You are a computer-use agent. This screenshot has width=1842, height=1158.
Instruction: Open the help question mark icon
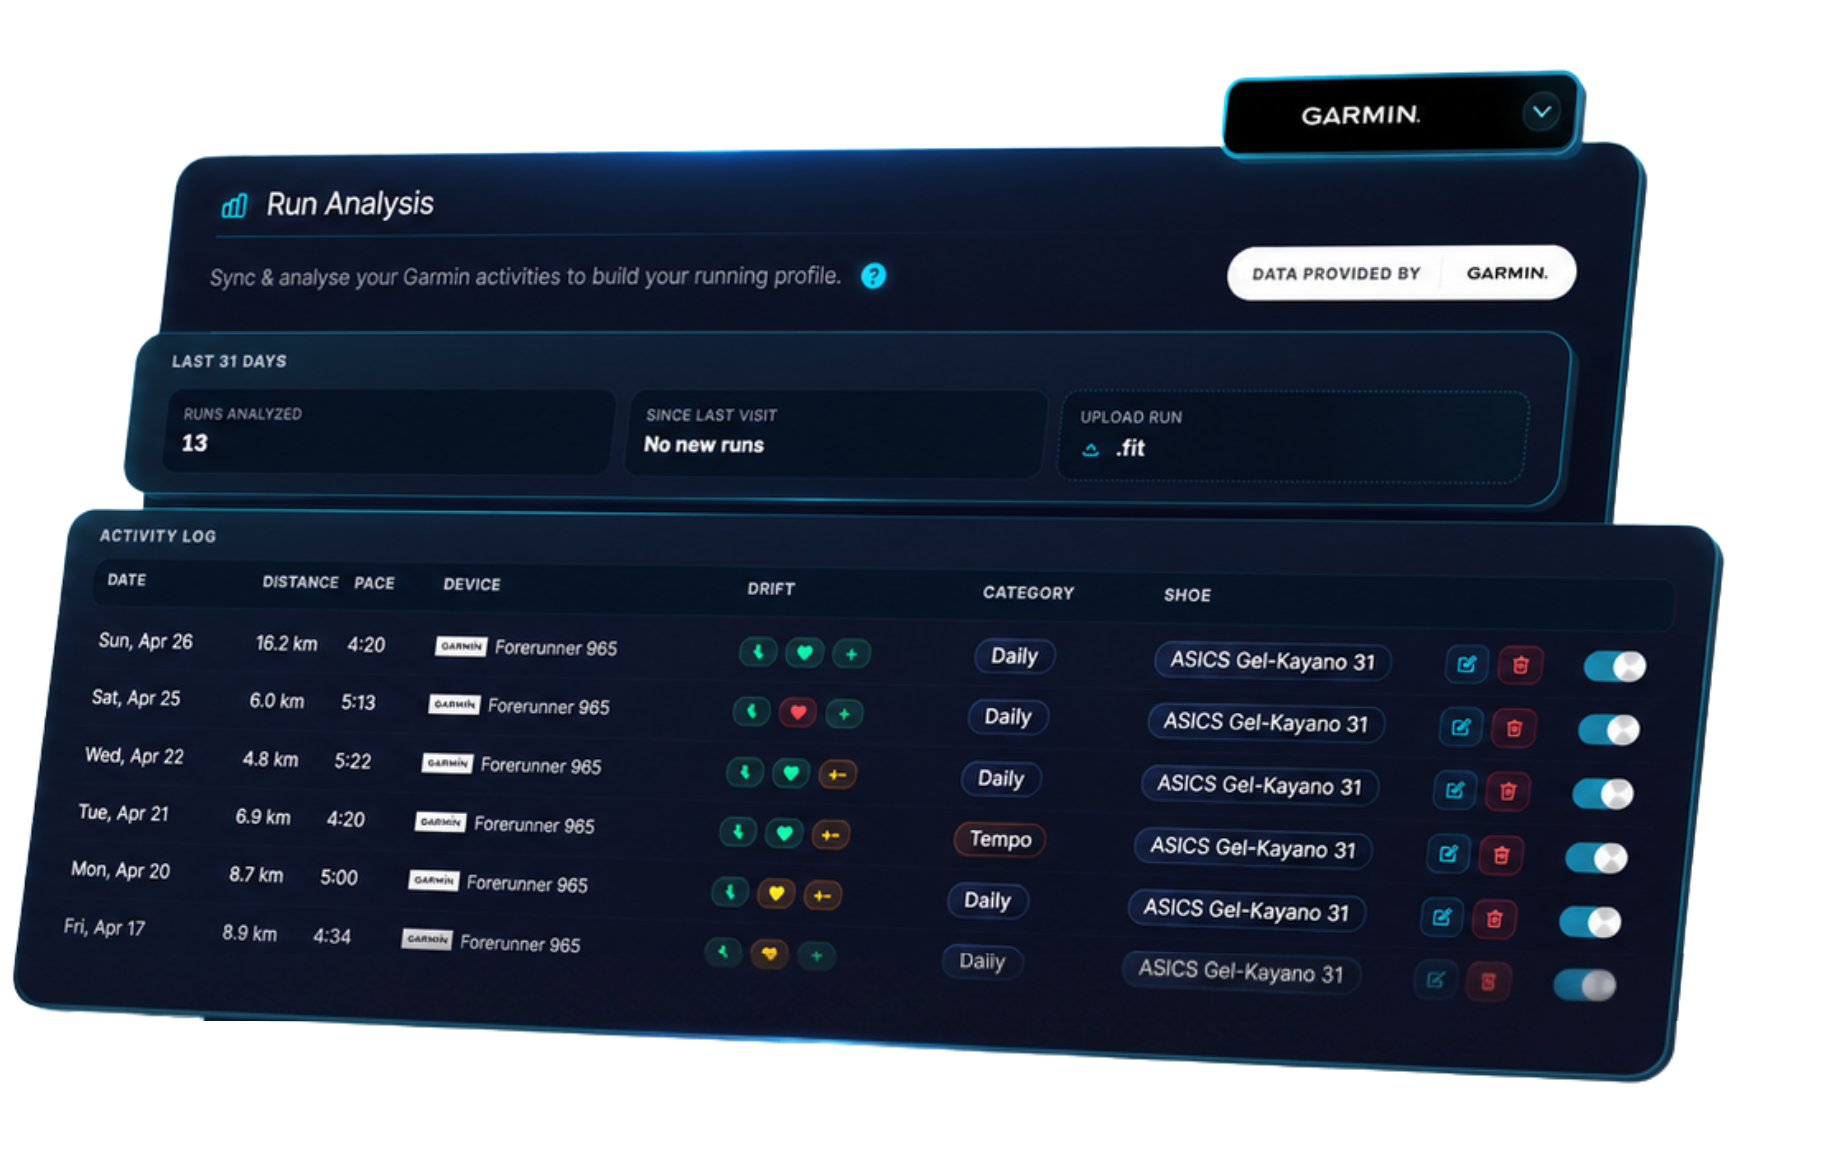873,276
